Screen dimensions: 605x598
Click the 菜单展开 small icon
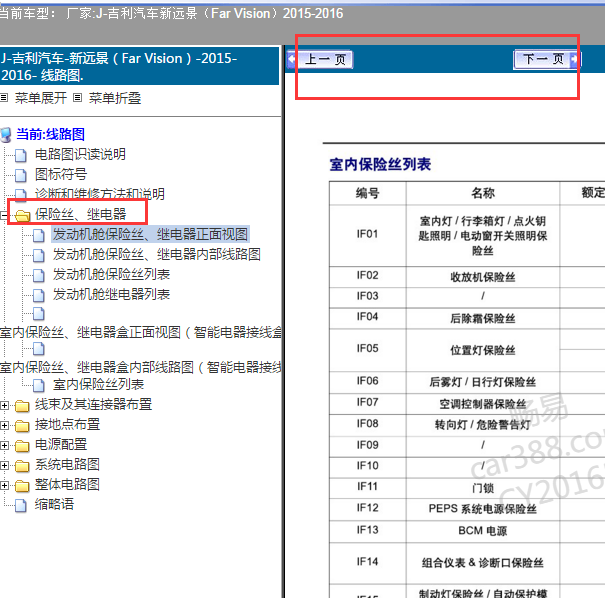coord(4,98)
